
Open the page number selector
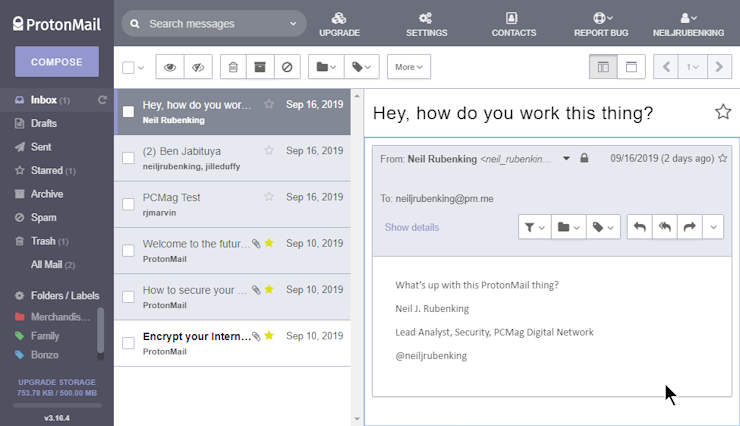693,67
